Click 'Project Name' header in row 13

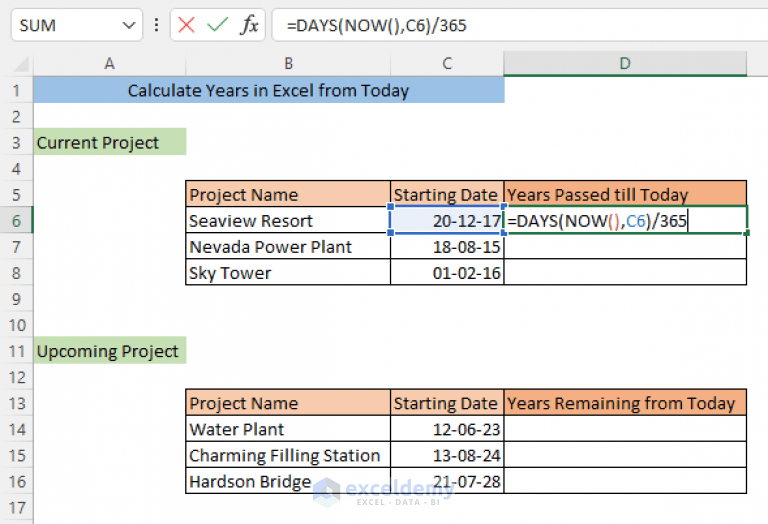tap(288, 403)
